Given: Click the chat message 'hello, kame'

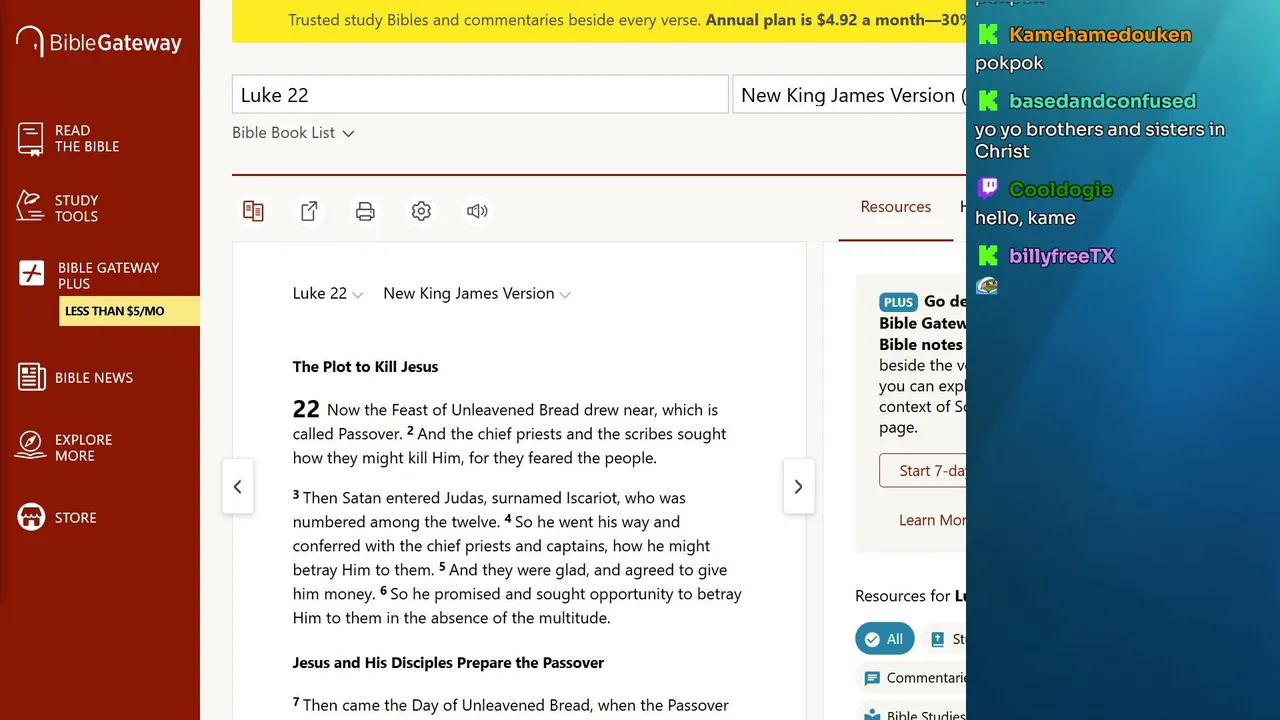Looking at the screenshot, I should tap(1025, 218).
